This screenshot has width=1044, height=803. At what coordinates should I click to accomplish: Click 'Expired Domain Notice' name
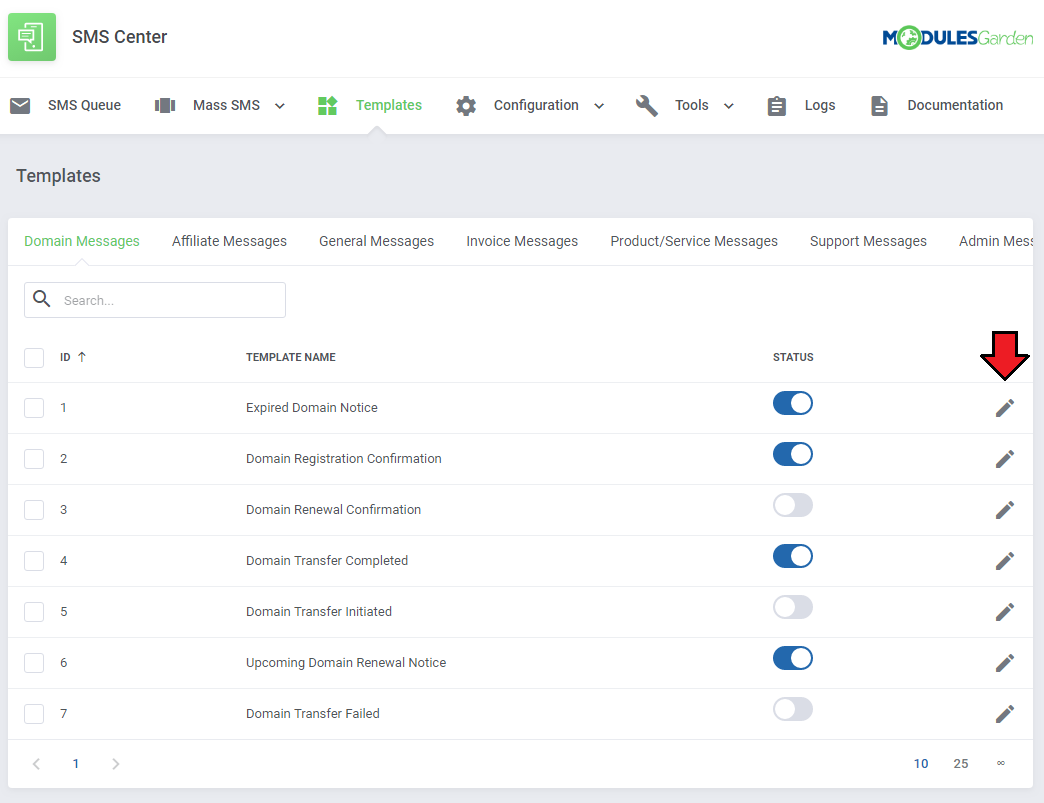(312, 407)
